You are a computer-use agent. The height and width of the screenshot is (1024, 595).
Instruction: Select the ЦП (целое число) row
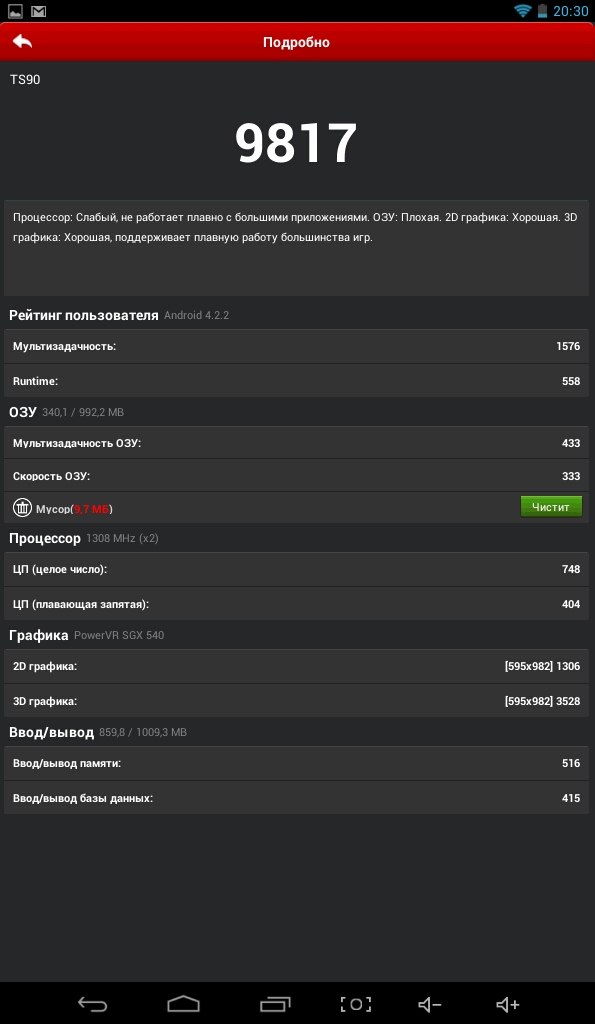[296, 569]
